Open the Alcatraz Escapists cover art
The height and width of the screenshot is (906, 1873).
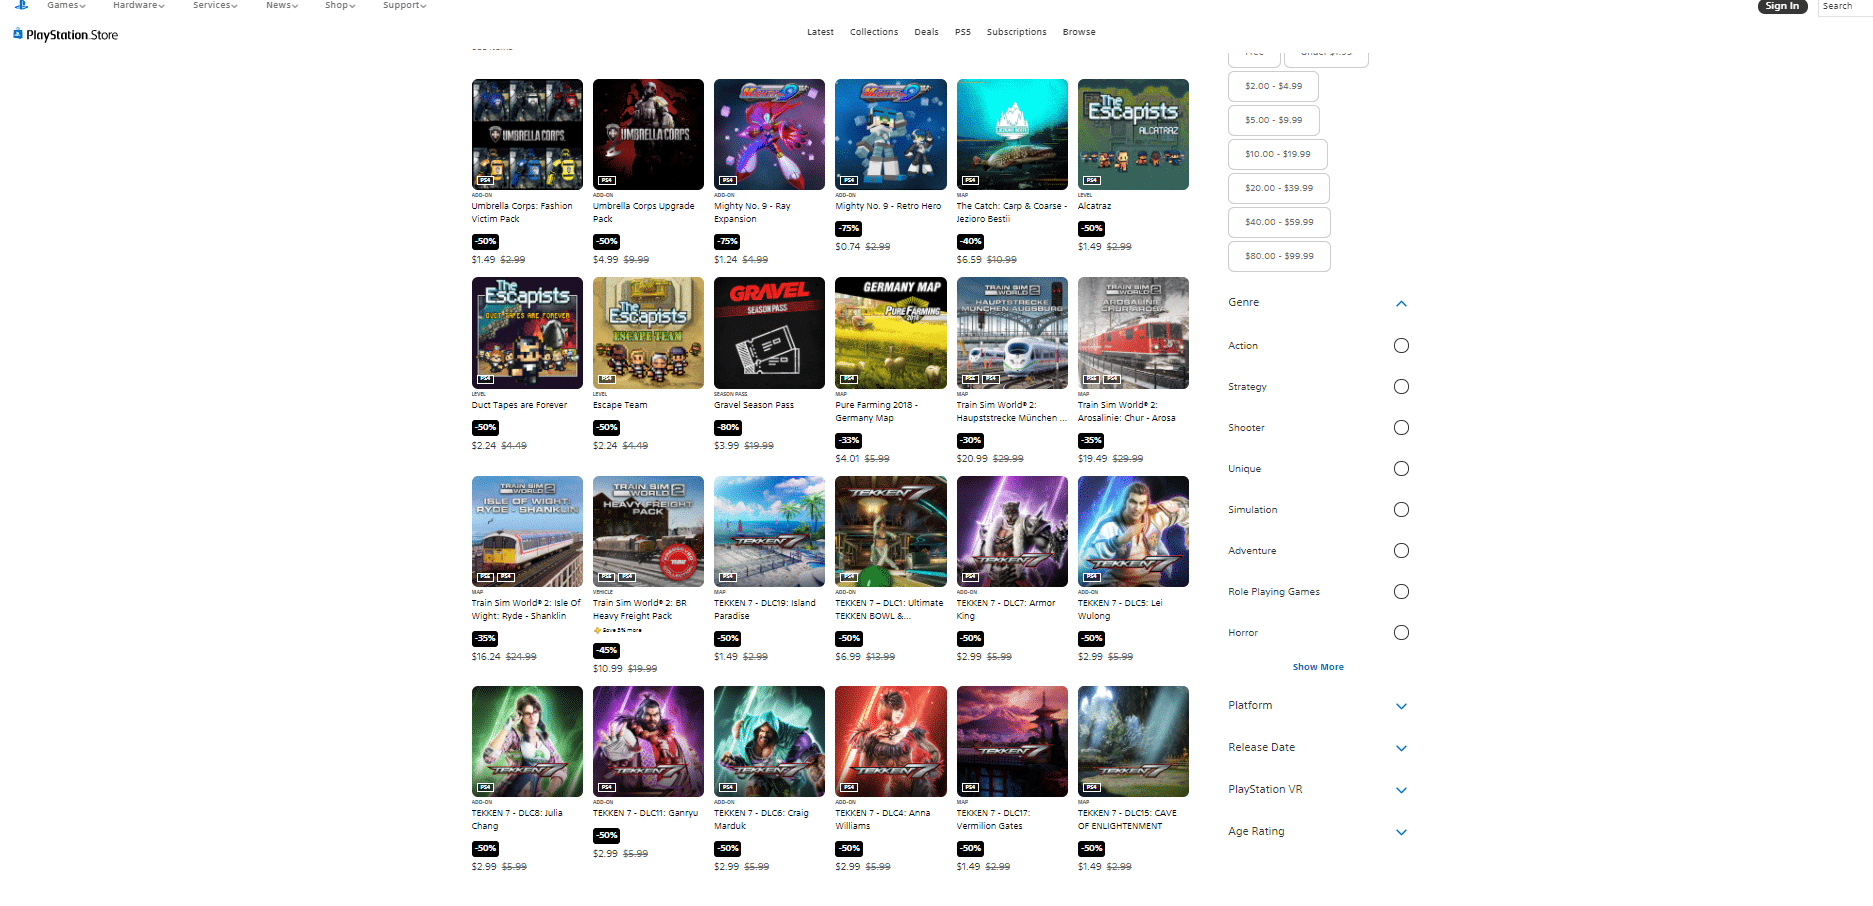1132,134
